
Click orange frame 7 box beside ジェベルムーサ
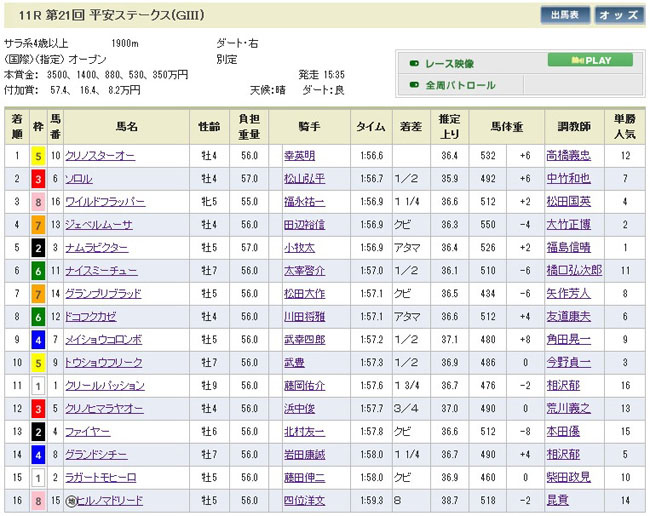coord(38,225)
